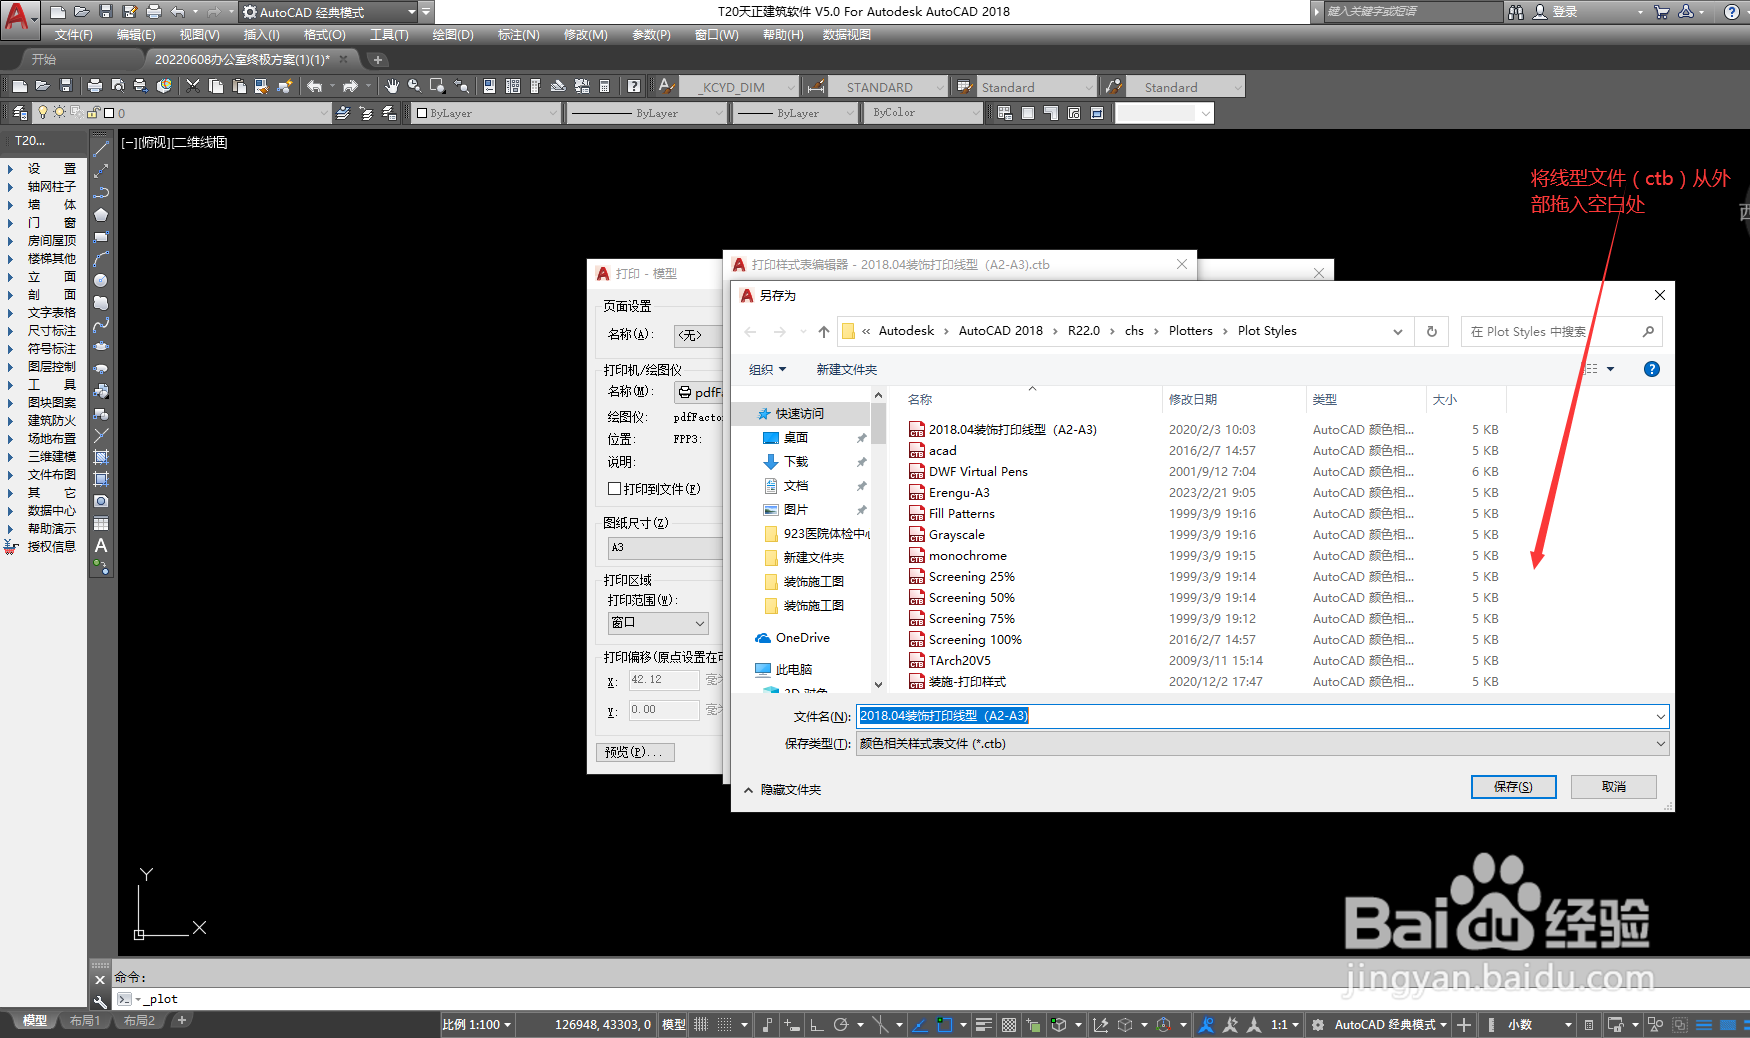Open the Properties palette icon
The image size is (1750, 1038).
489,86
